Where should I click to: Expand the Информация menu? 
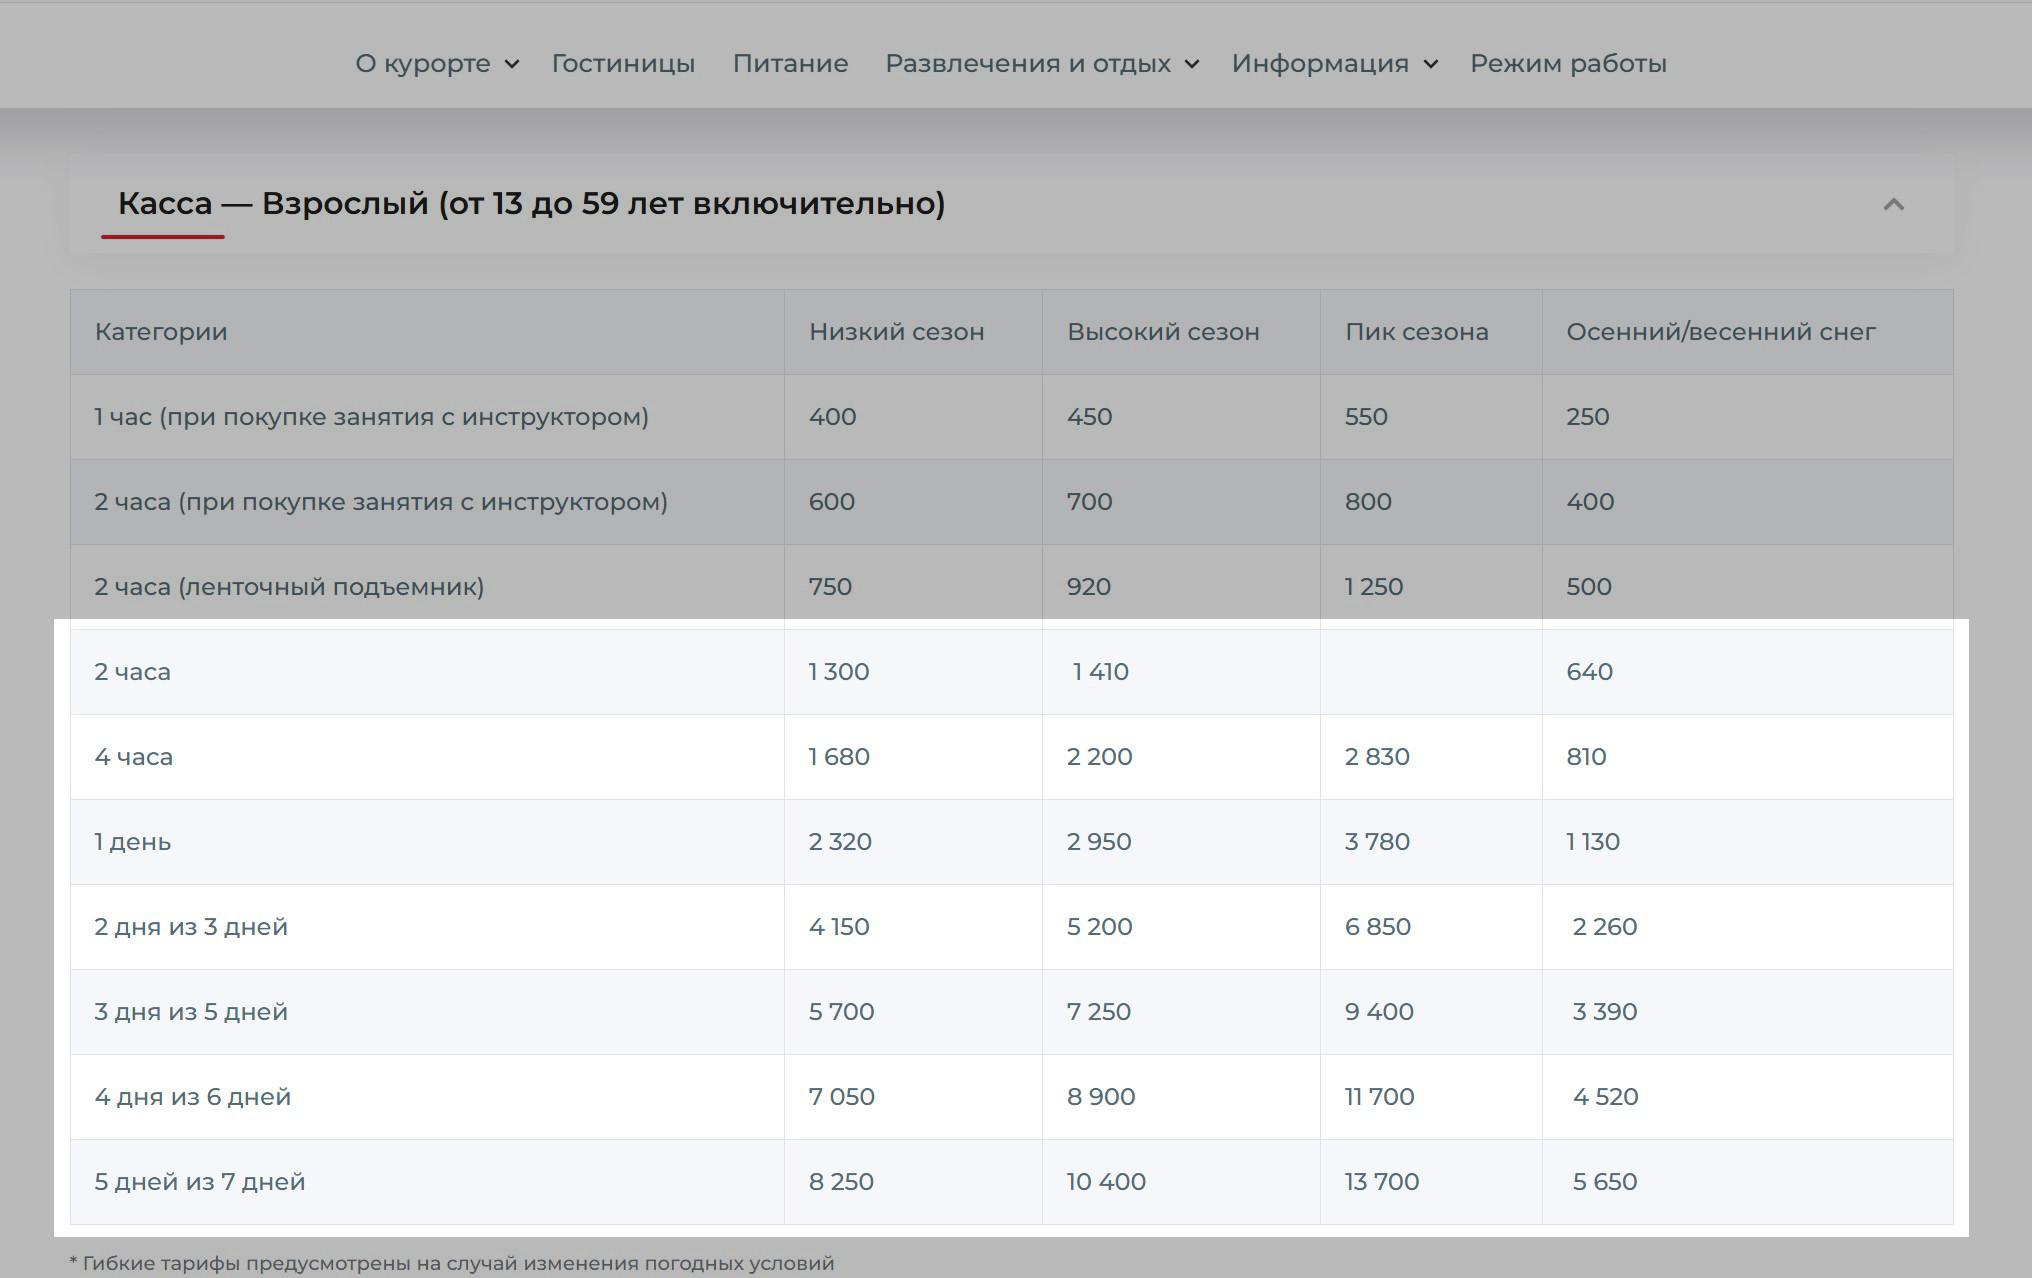pyautogui.click(x=1335, y=63)
